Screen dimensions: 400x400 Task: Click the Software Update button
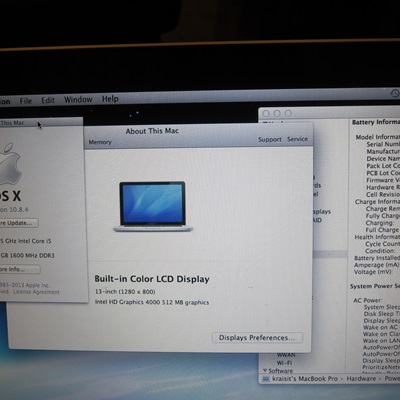coord(18,223)
